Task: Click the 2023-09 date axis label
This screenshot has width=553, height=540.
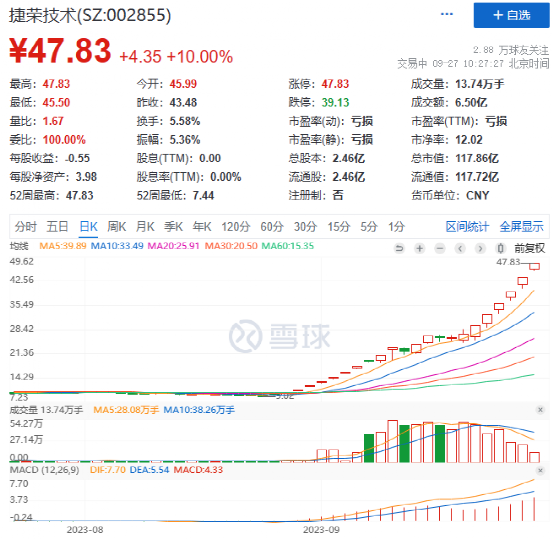Action: 321,530
